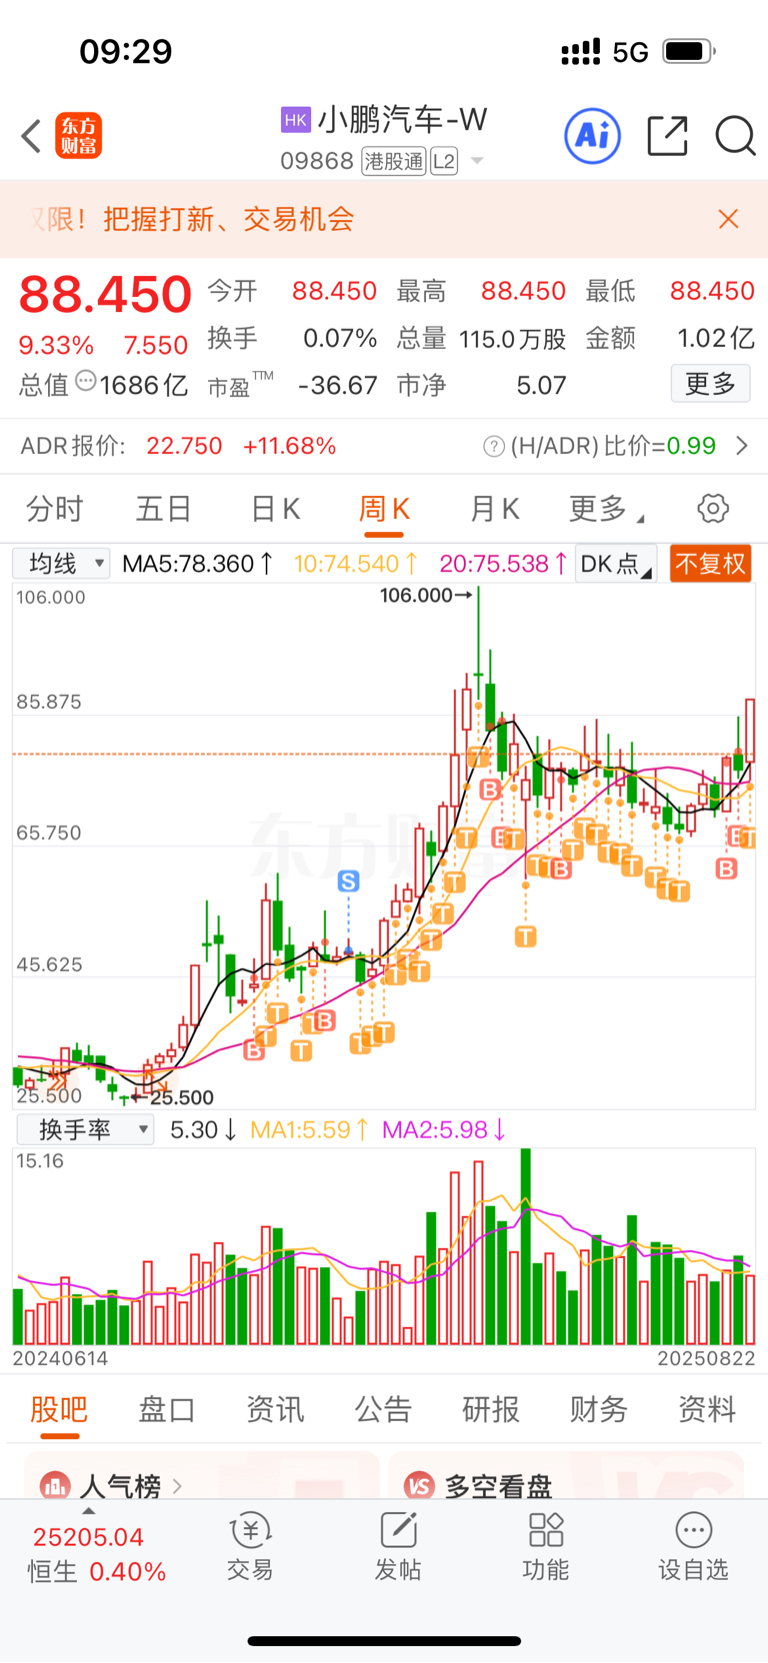Tap the 20:75.538 MA value

(x=505, y=564)
